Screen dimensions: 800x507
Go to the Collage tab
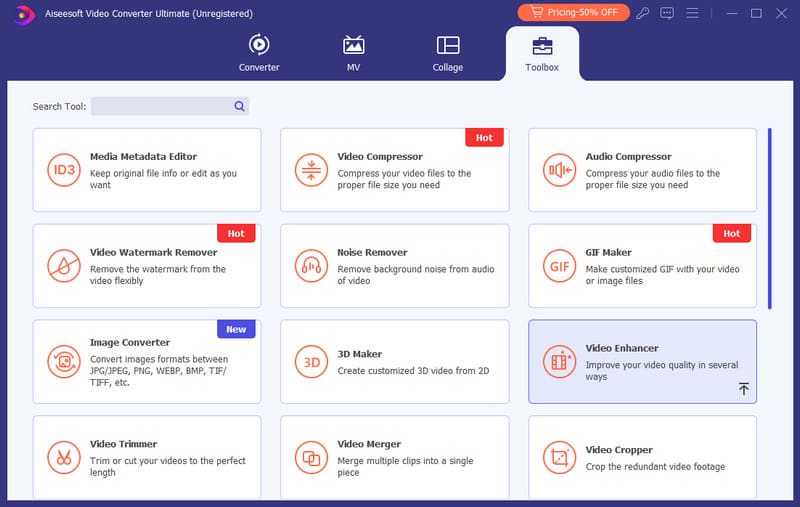pos(448,54)
